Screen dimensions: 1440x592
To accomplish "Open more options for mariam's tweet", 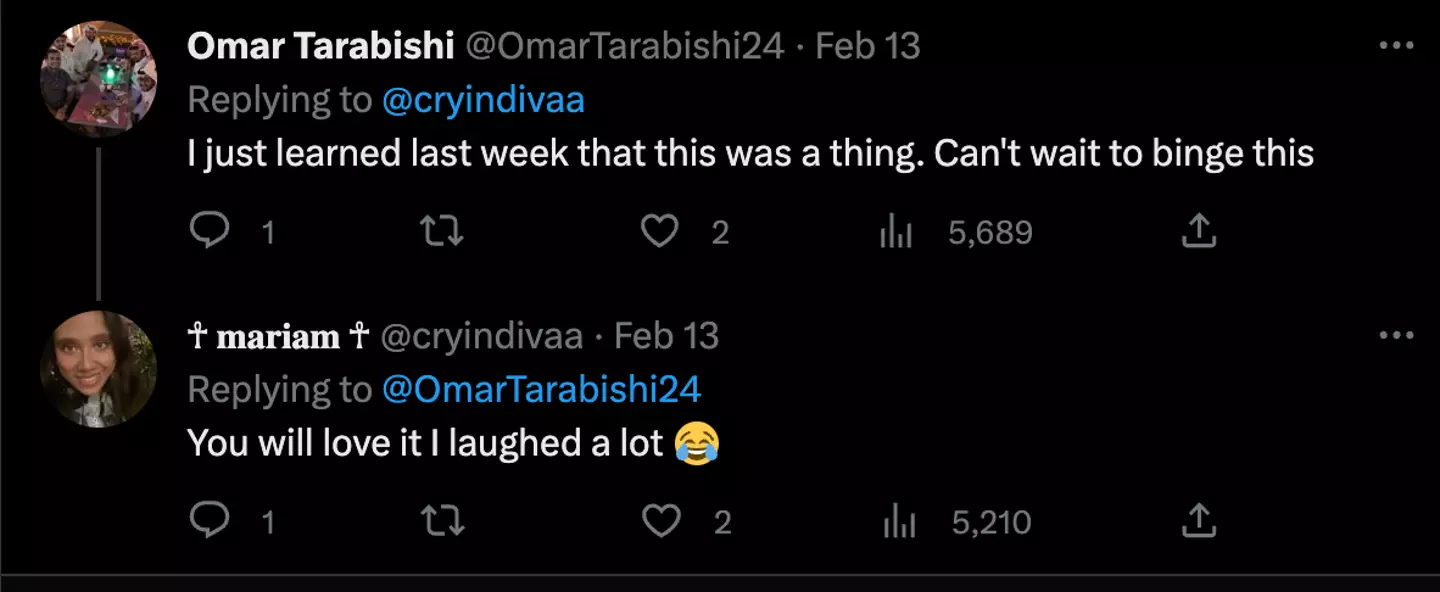I will 1396,335.
